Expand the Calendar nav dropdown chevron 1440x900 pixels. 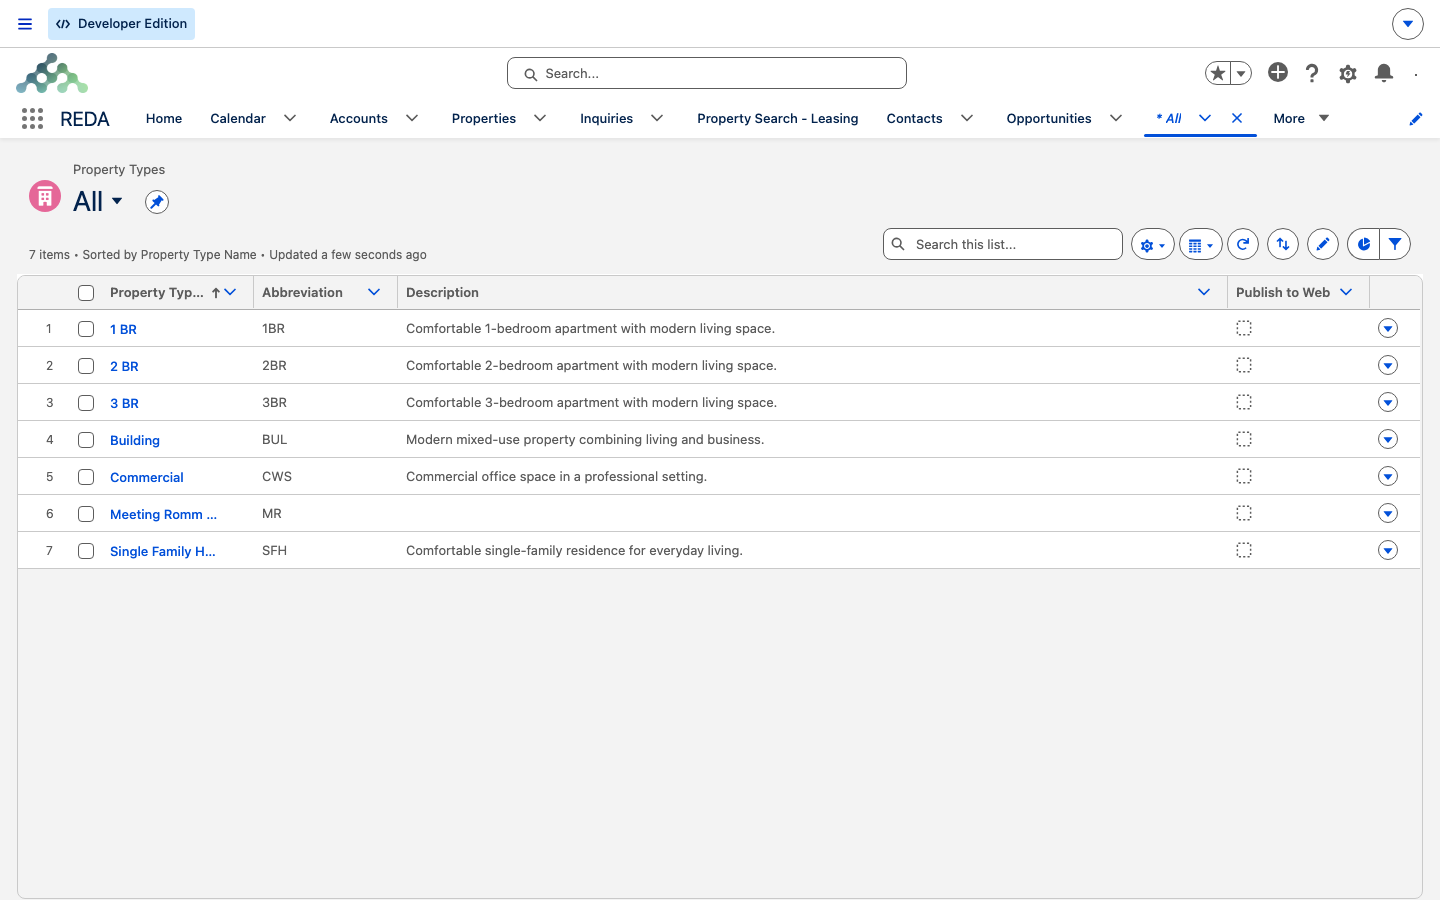[290, 118]
